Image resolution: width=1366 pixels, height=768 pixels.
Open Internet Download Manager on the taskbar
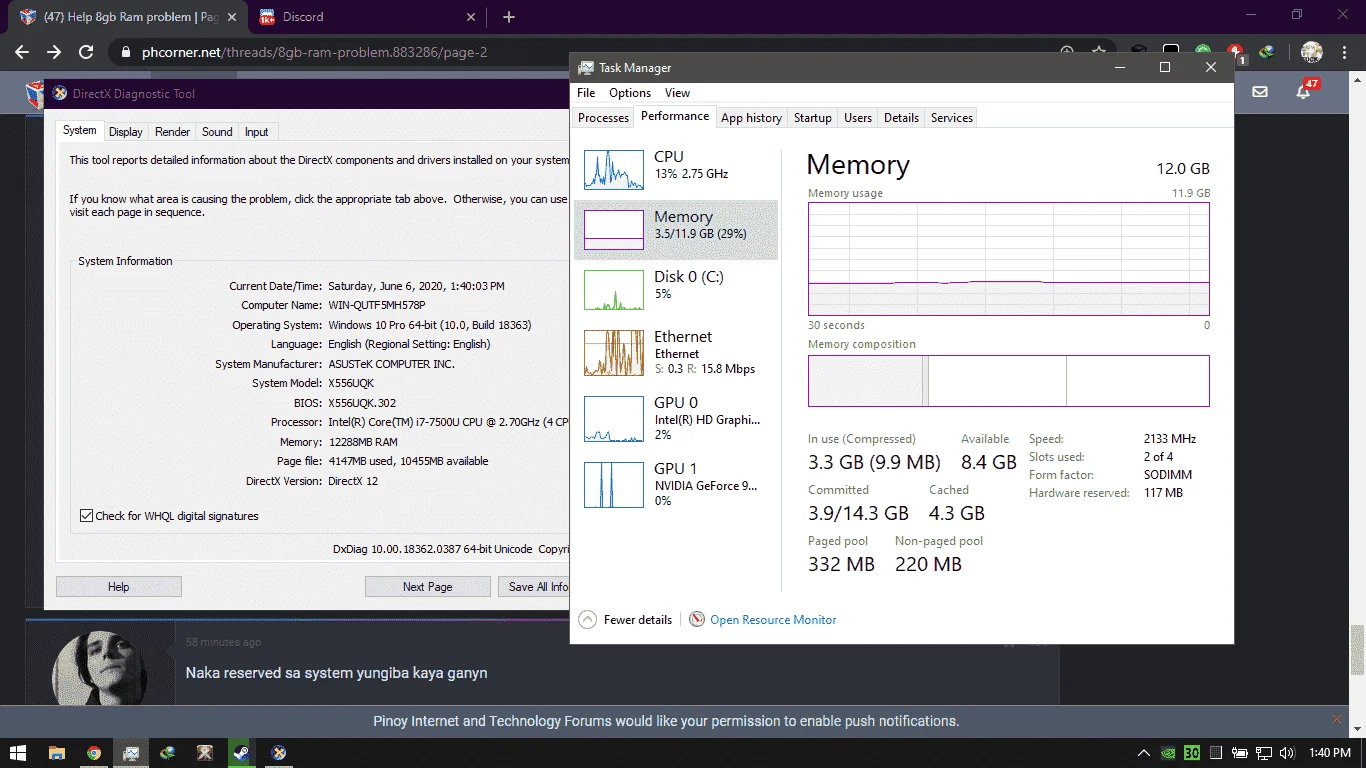click(x=168, y=753)
